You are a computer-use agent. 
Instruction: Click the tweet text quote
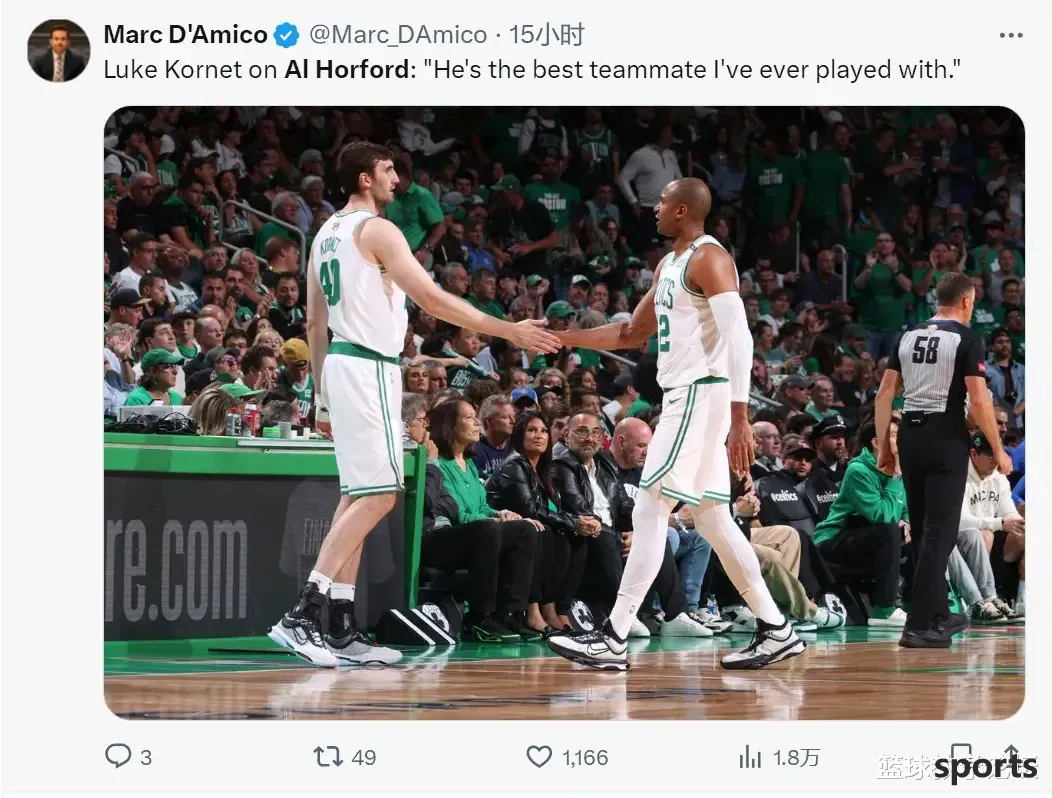pos(693,70)
